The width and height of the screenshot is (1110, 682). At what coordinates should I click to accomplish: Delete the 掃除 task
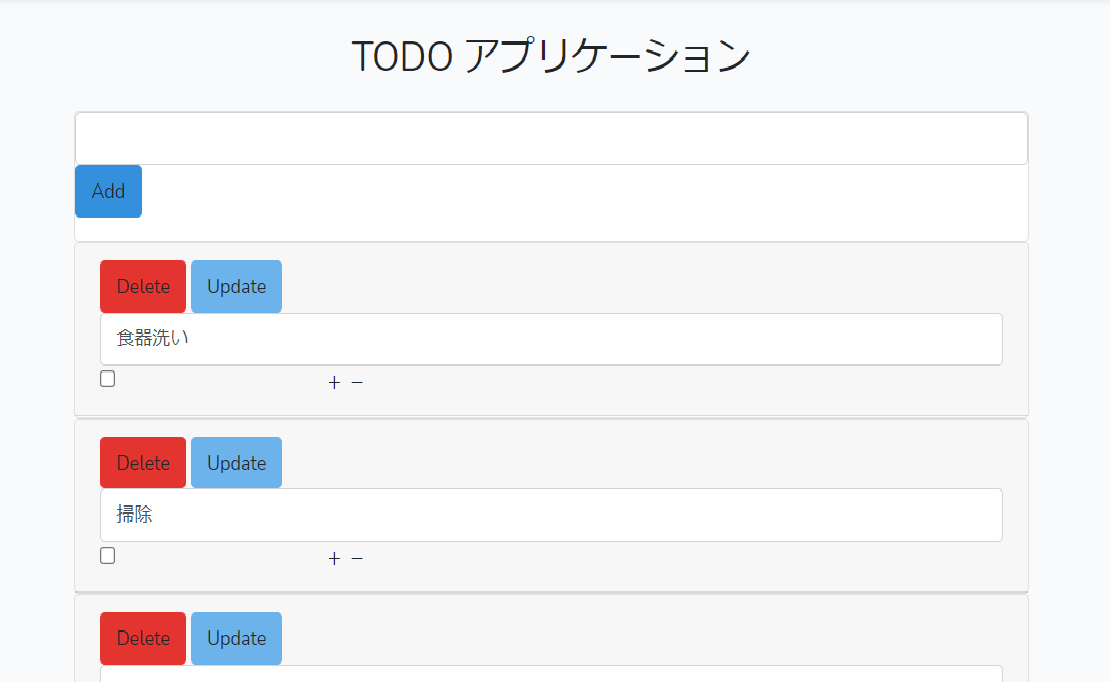(x=142, y=462)
